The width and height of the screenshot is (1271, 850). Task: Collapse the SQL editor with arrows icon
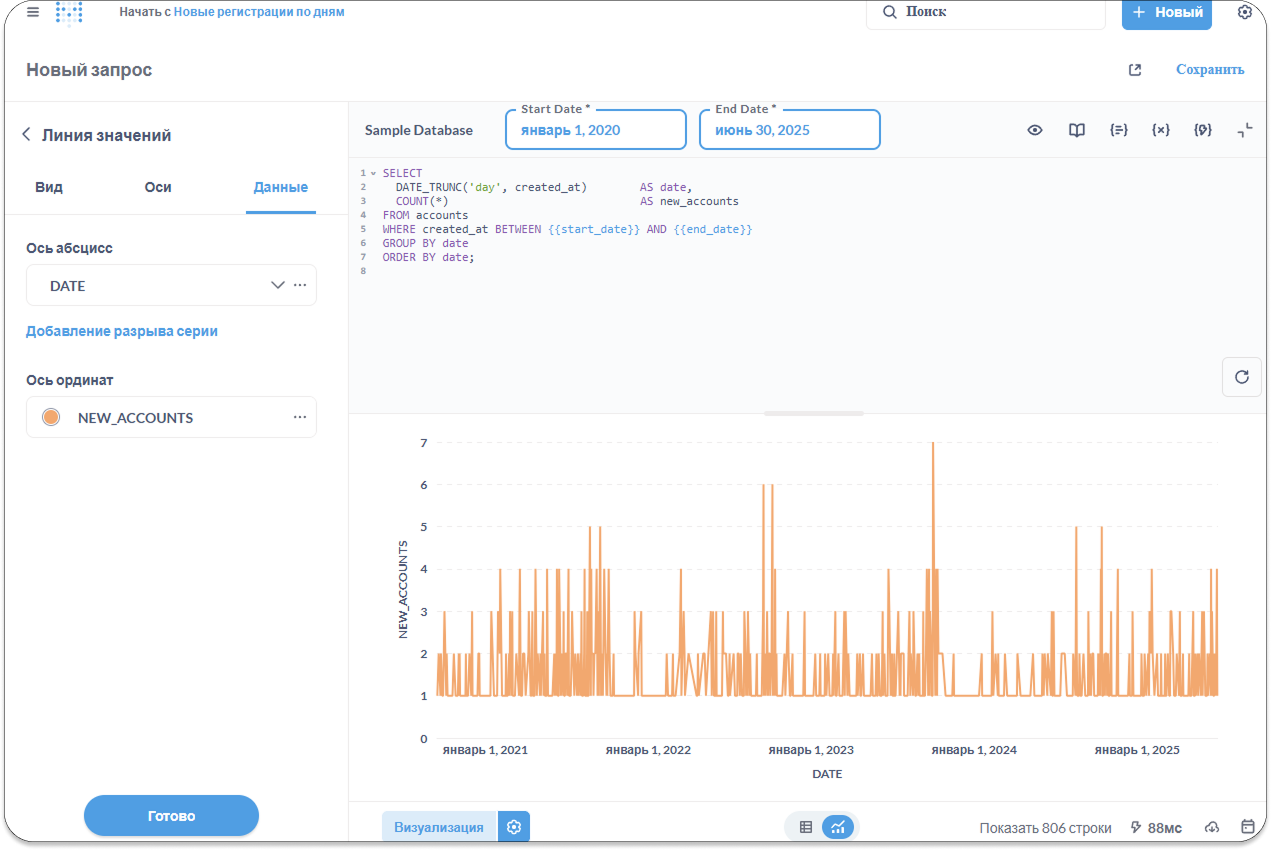1244,130
